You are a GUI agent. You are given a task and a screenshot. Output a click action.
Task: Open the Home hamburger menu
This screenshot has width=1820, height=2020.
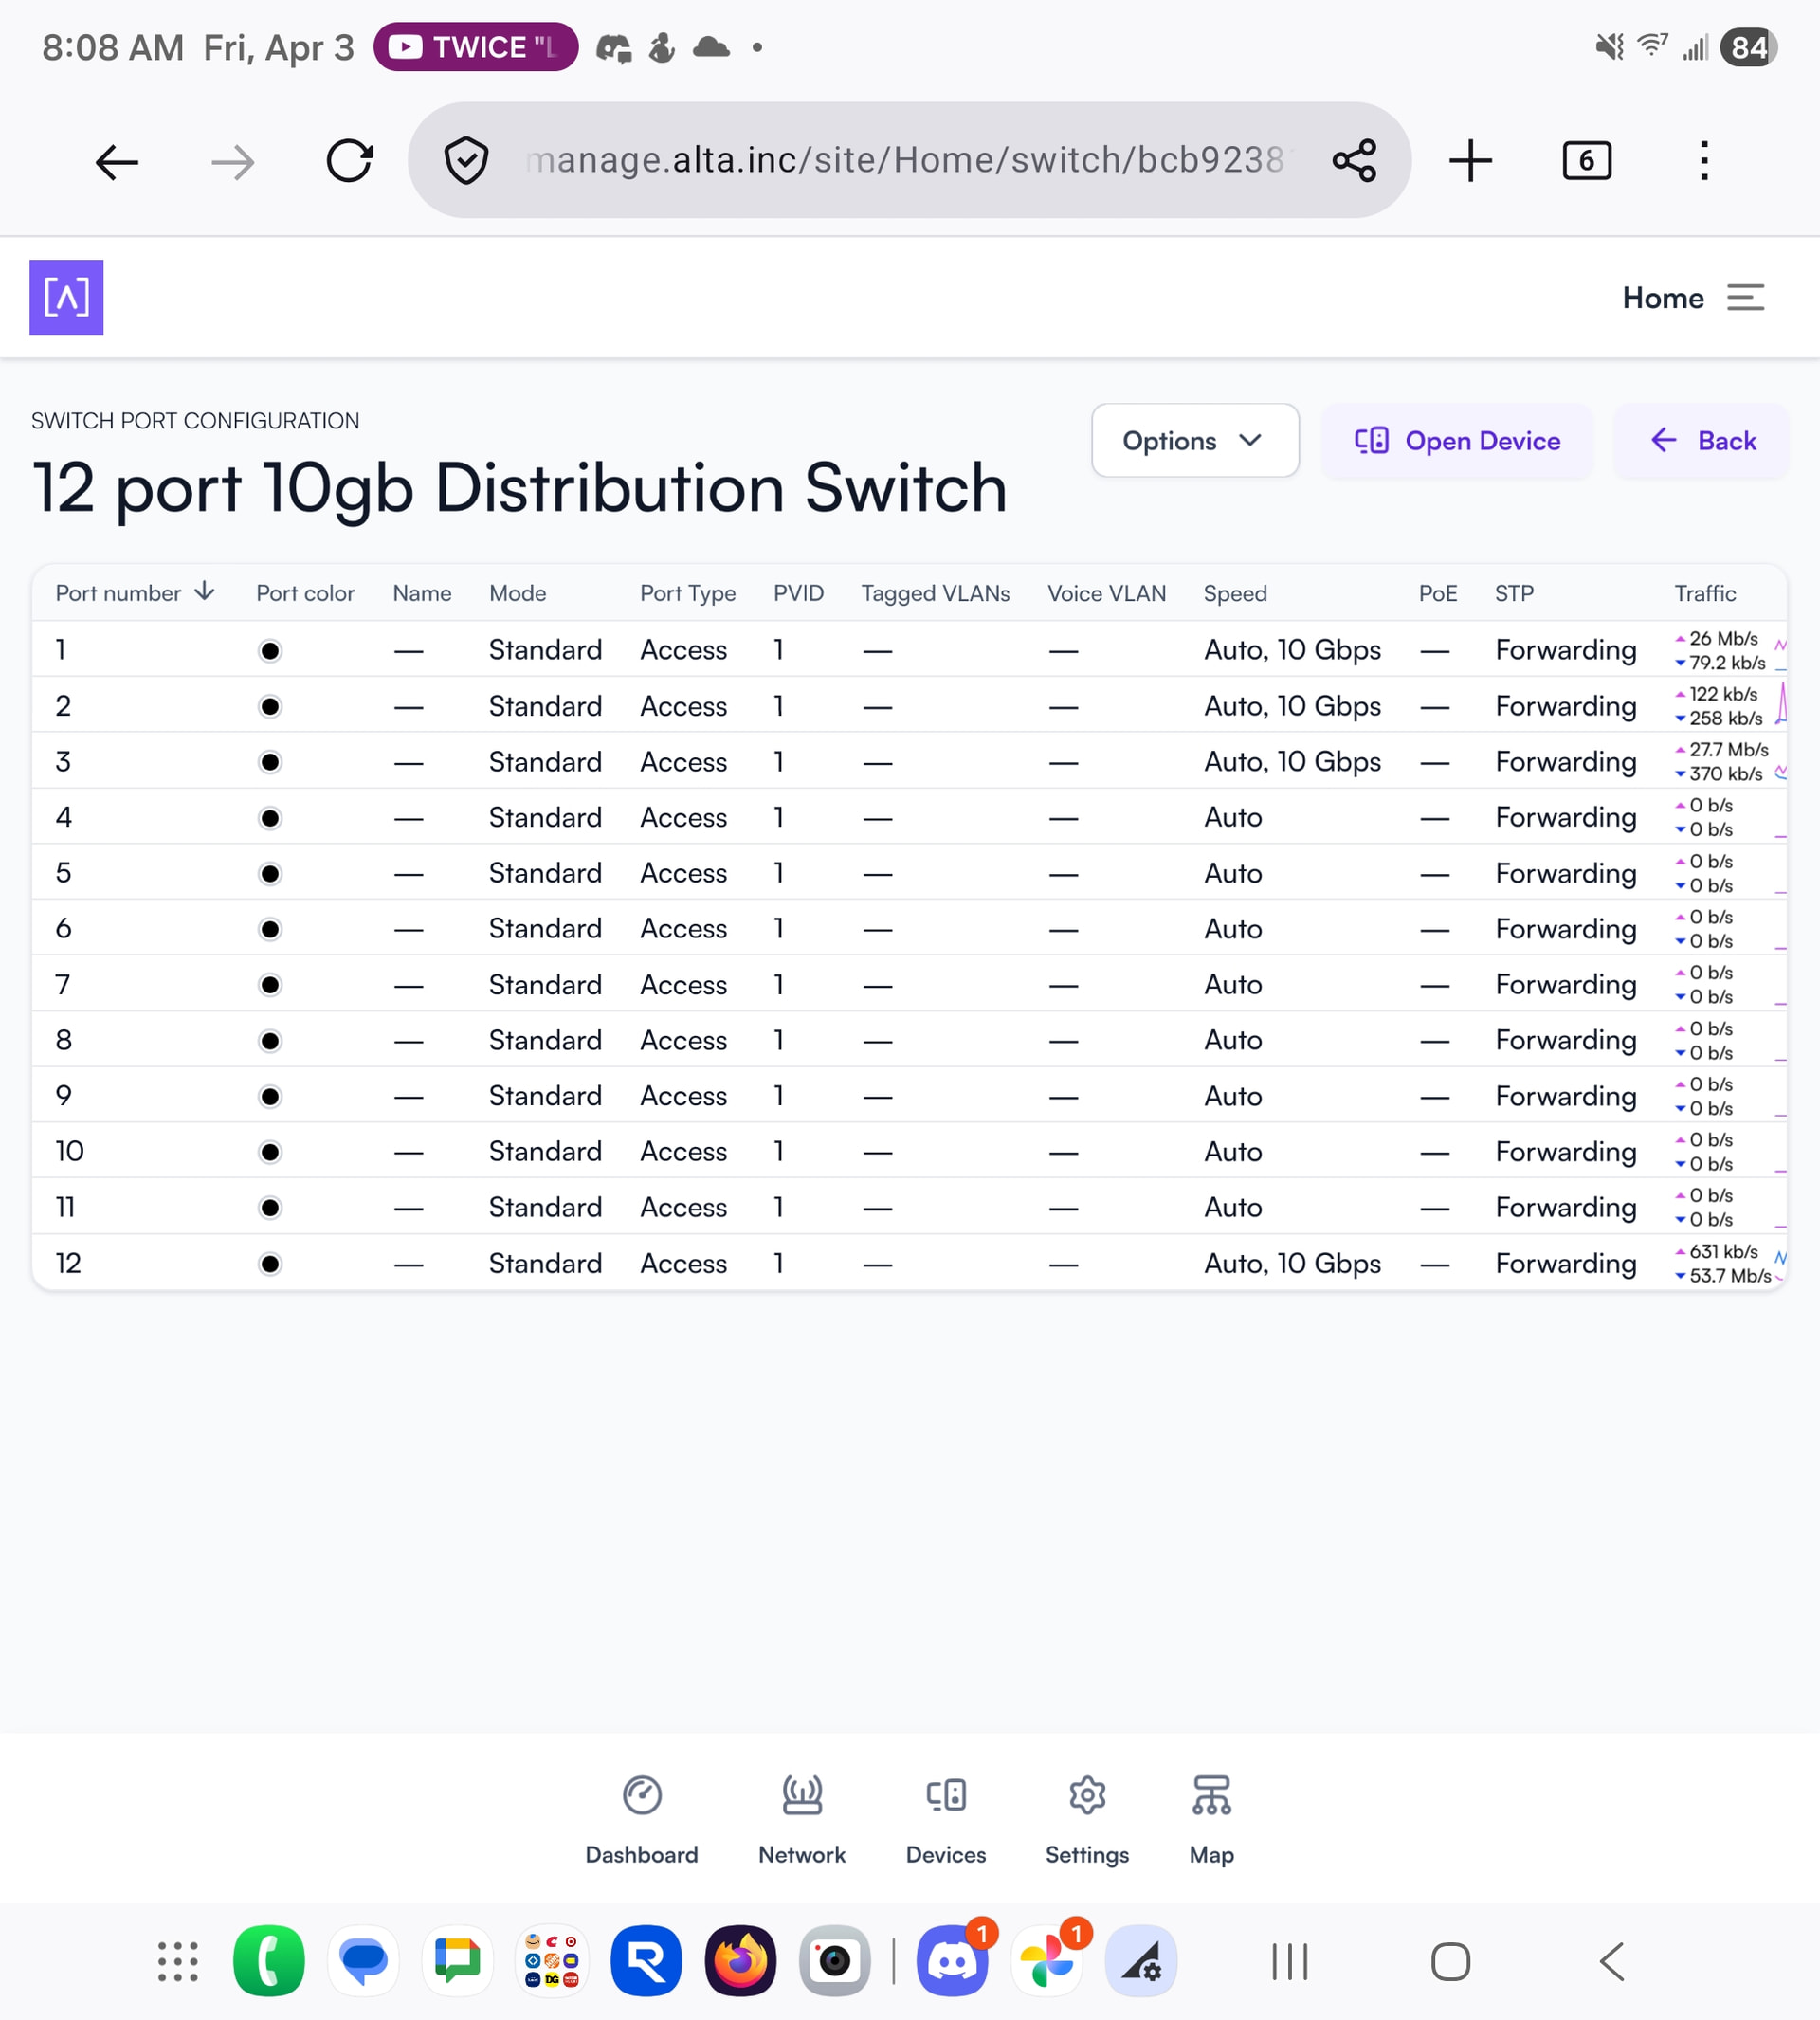(x=1745, y=297)
